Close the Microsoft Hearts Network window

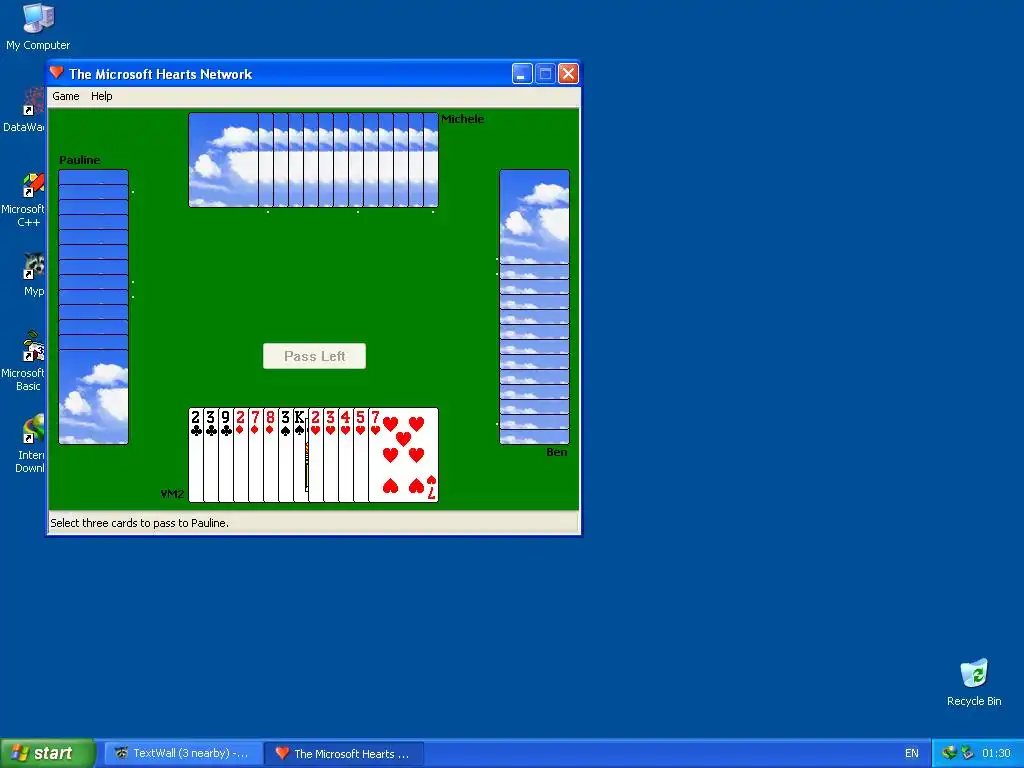point(568,74)
